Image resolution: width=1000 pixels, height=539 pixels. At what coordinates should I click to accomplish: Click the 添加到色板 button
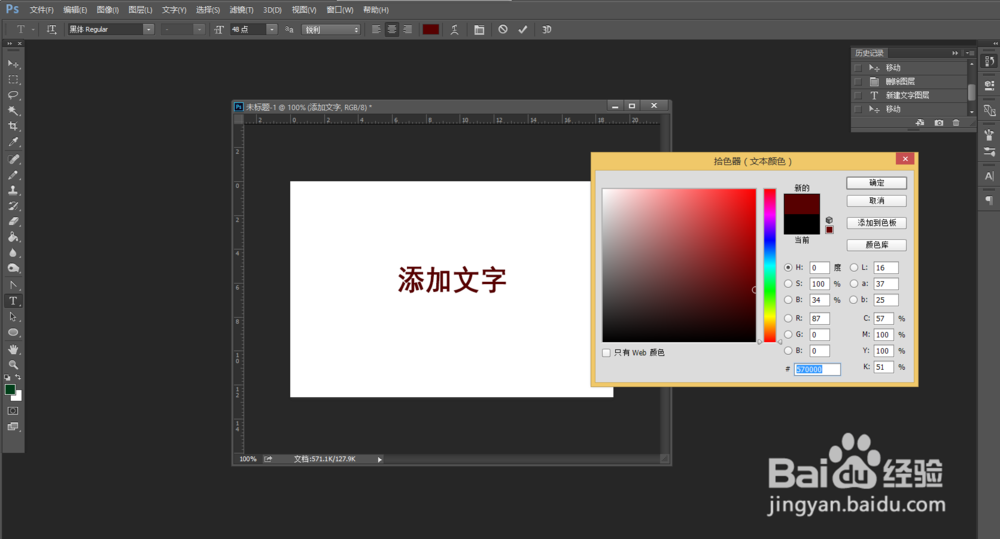877,223
